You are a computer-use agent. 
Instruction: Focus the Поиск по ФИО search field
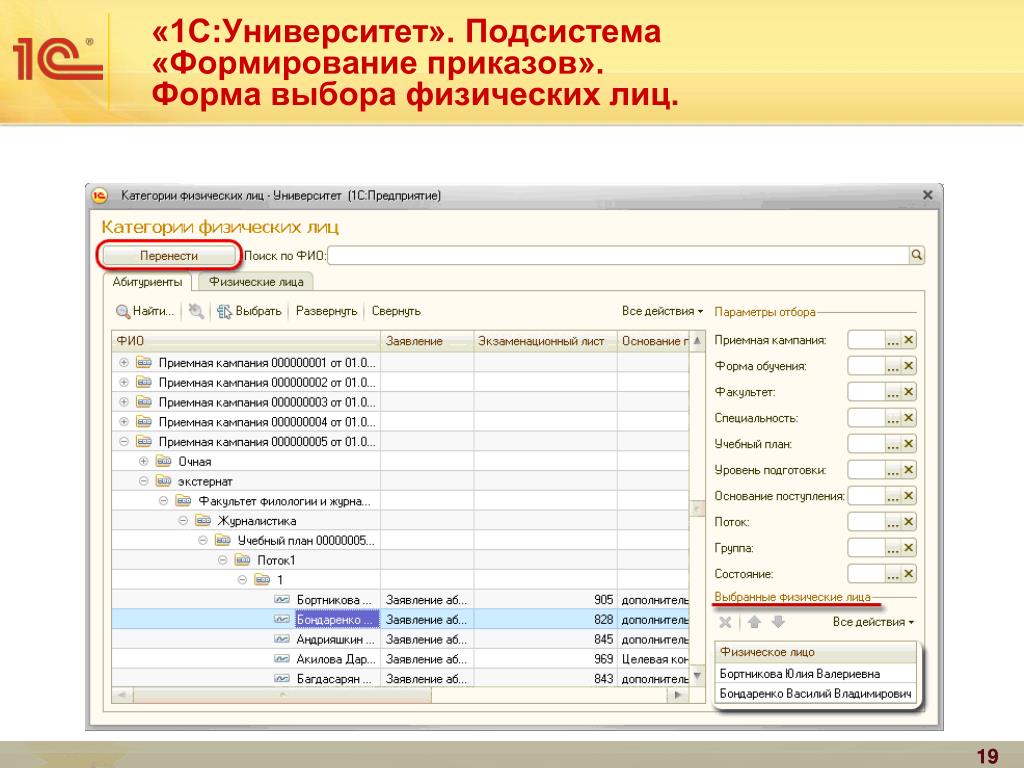coord(618,255)
